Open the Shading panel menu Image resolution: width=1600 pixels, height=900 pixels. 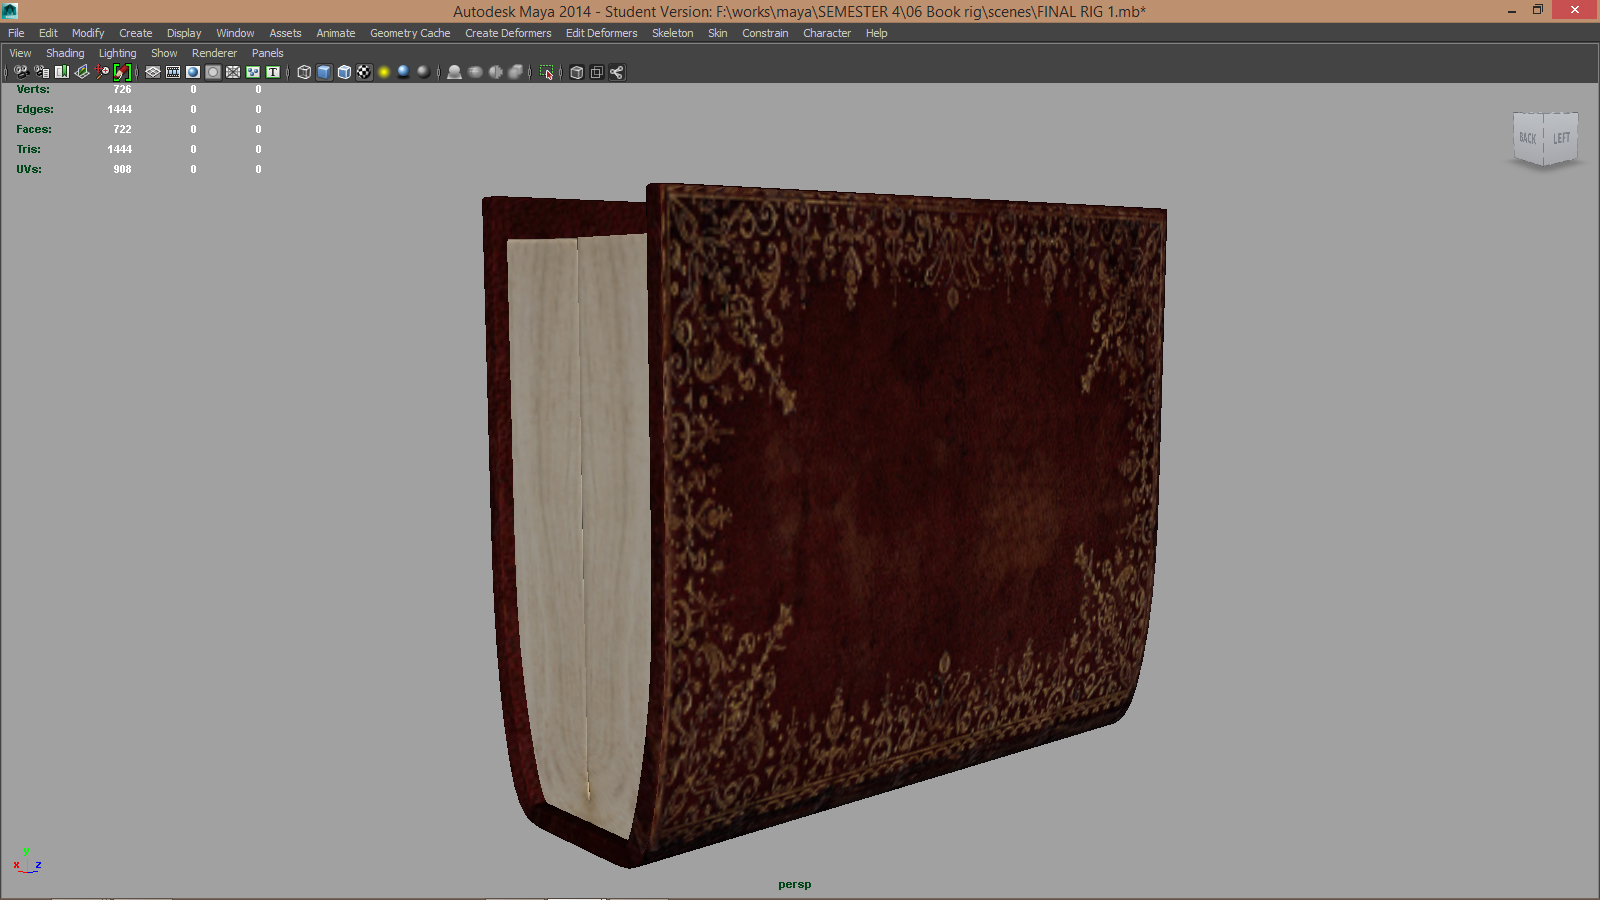65,52
